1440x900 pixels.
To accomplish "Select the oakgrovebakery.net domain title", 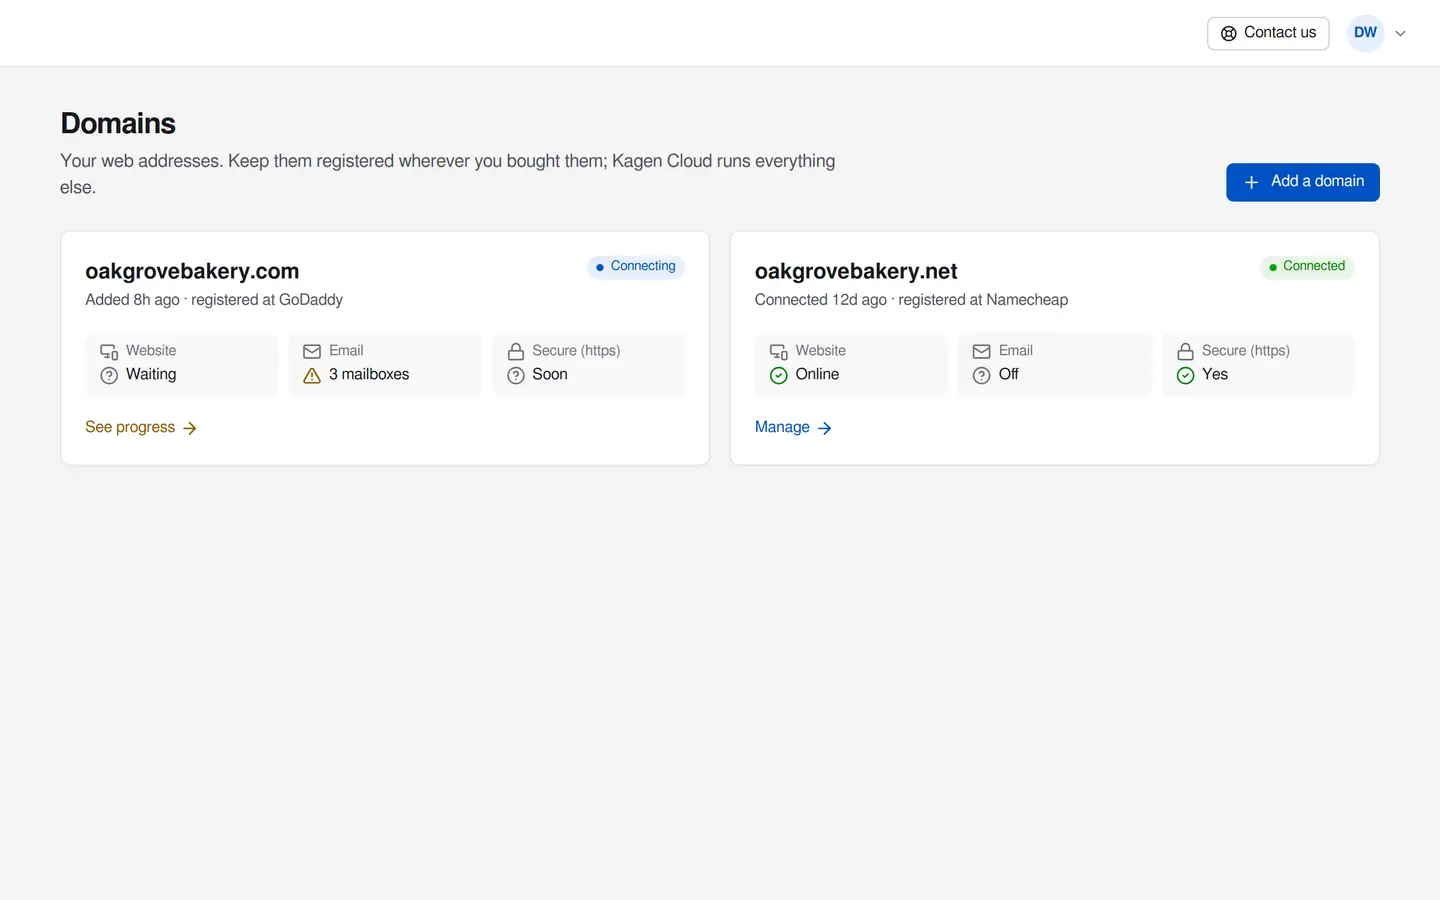I will [x=856, y=271].
